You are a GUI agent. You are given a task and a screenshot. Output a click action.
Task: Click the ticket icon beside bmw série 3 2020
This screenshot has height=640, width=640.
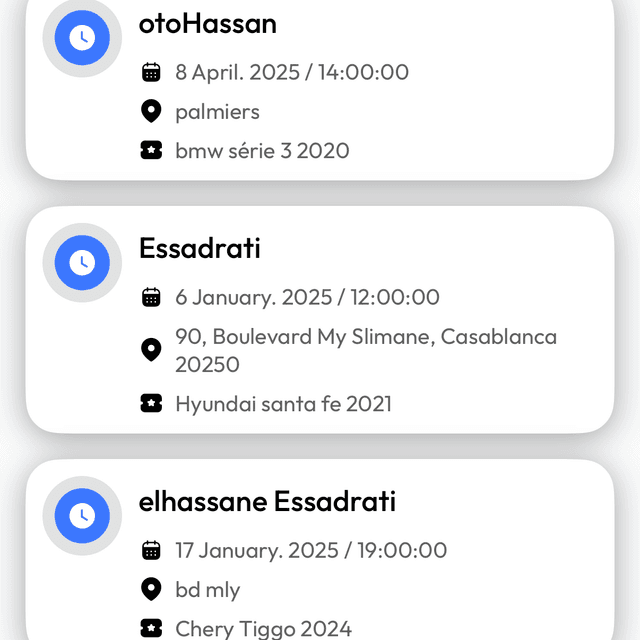(x=151, y=151)
